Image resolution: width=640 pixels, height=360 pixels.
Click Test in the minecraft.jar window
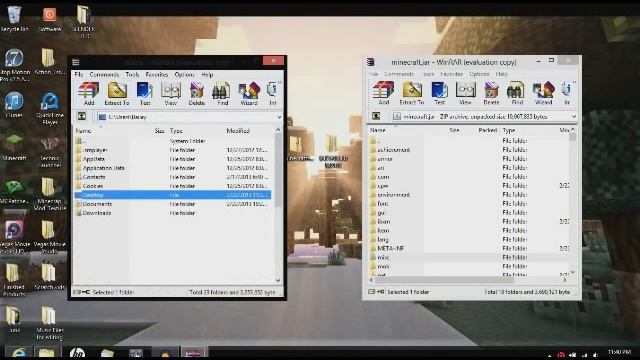pos(439,93)
